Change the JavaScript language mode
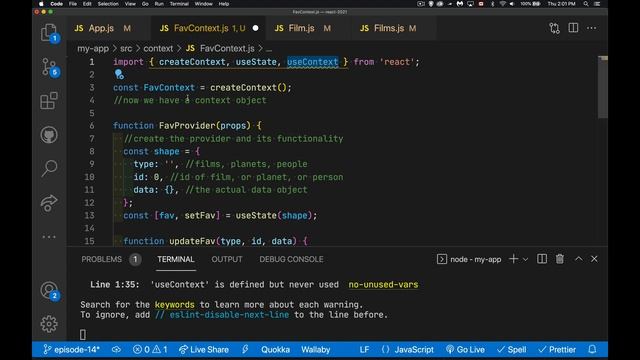The height and width of the screenshot is (360, 640). (414, 350)
